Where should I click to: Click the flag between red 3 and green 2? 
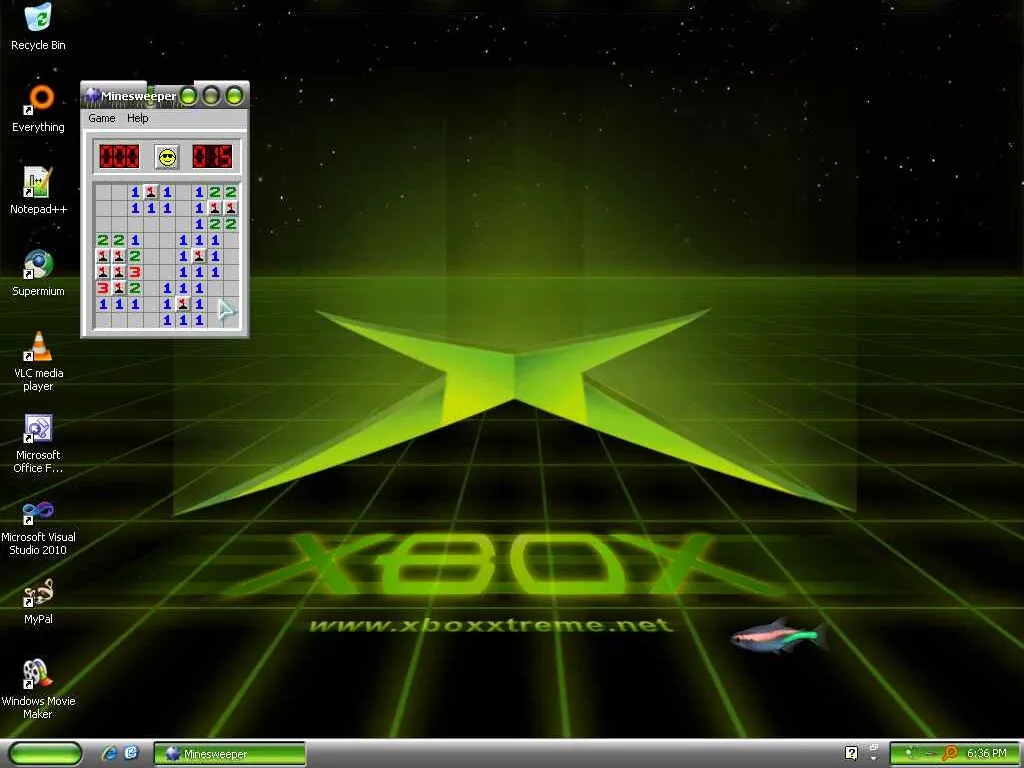click(x=119, y=288)
